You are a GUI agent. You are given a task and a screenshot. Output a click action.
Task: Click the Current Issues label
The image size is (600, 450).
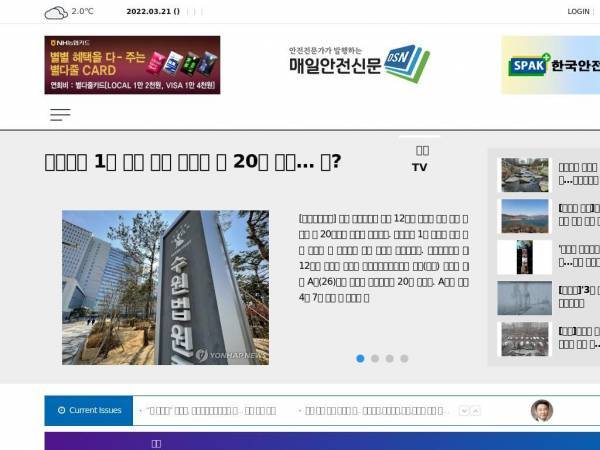tap(89, 410)
